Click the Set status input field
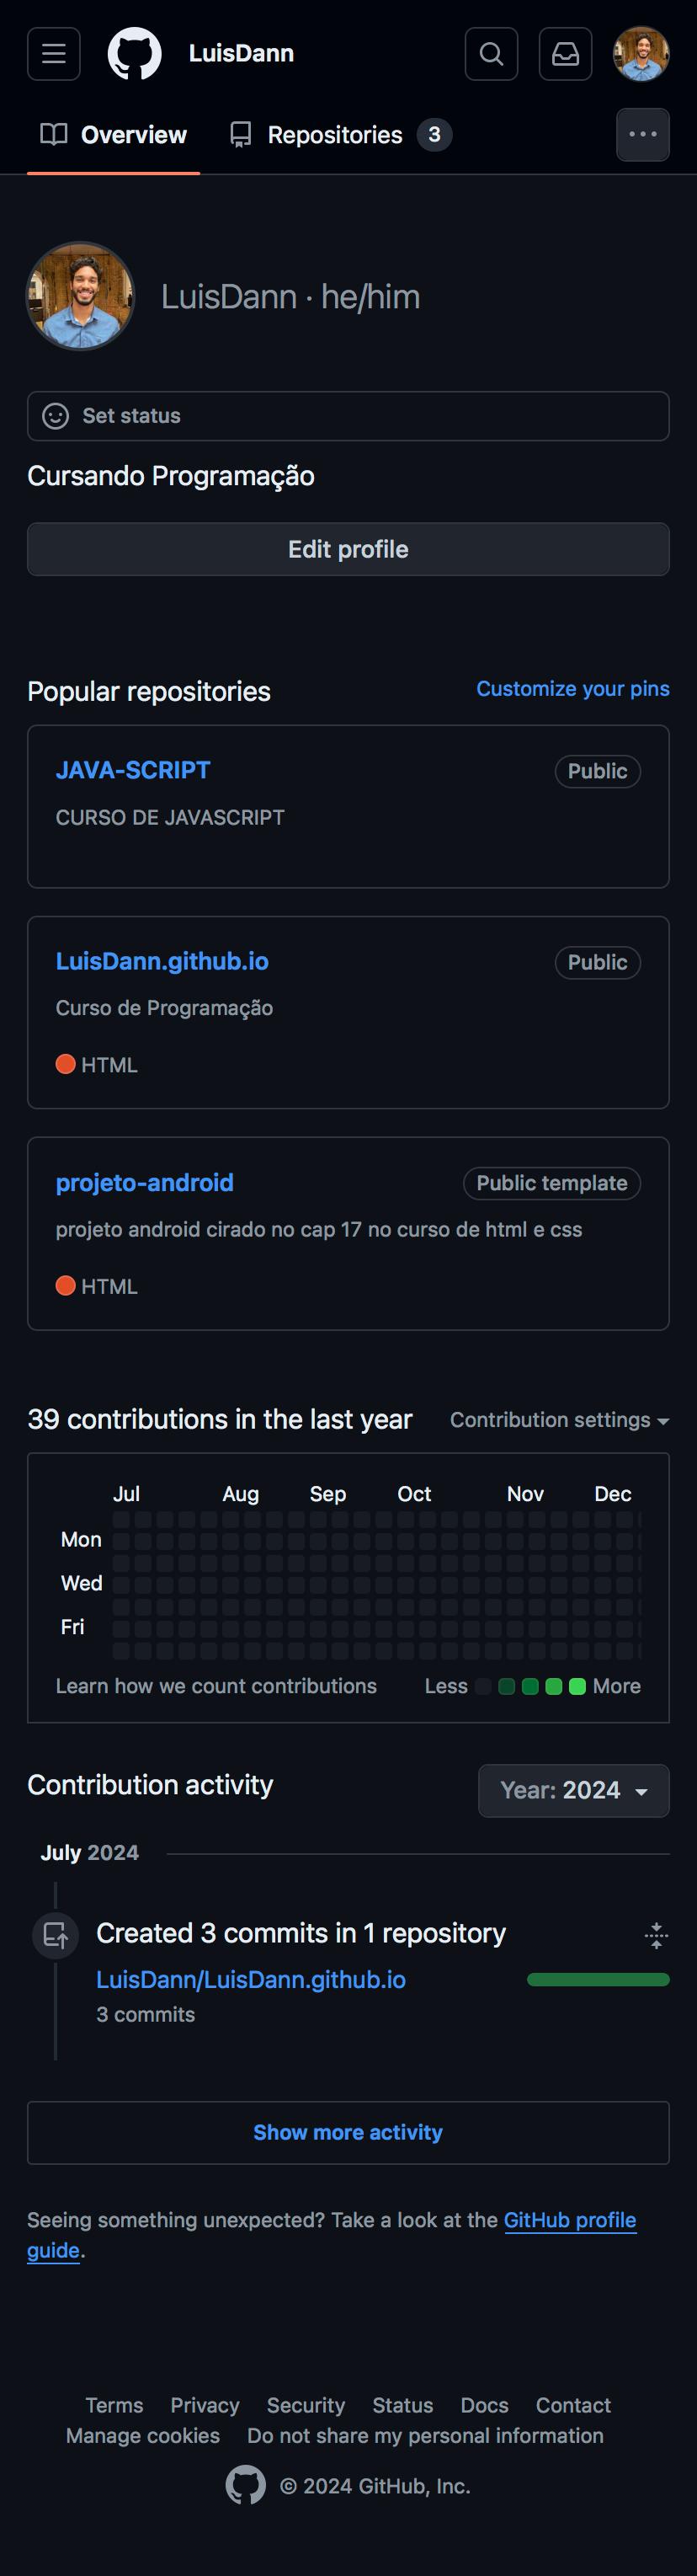 coord(348,416)
